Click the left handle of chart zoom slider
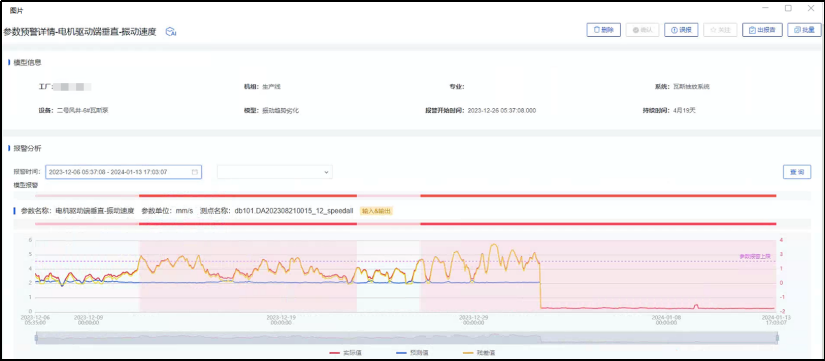Screen dimensions: 825x361 36,338
